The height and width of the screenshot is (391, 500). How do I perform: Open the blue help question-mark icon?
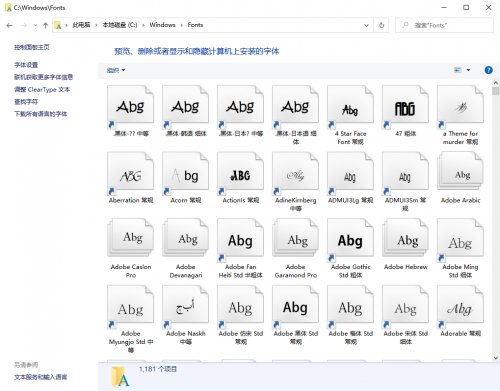[x=488, y=70]
